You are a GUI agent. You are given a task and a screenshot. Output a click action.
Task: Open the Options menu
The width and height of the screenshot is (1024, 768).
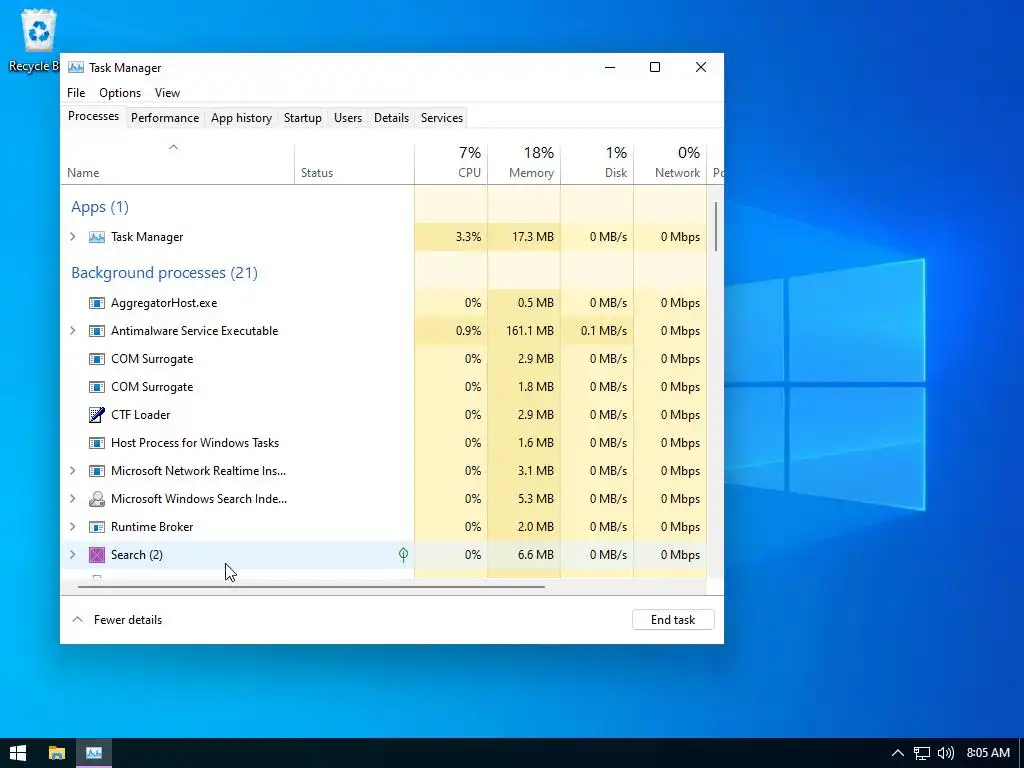pos(120,93)
